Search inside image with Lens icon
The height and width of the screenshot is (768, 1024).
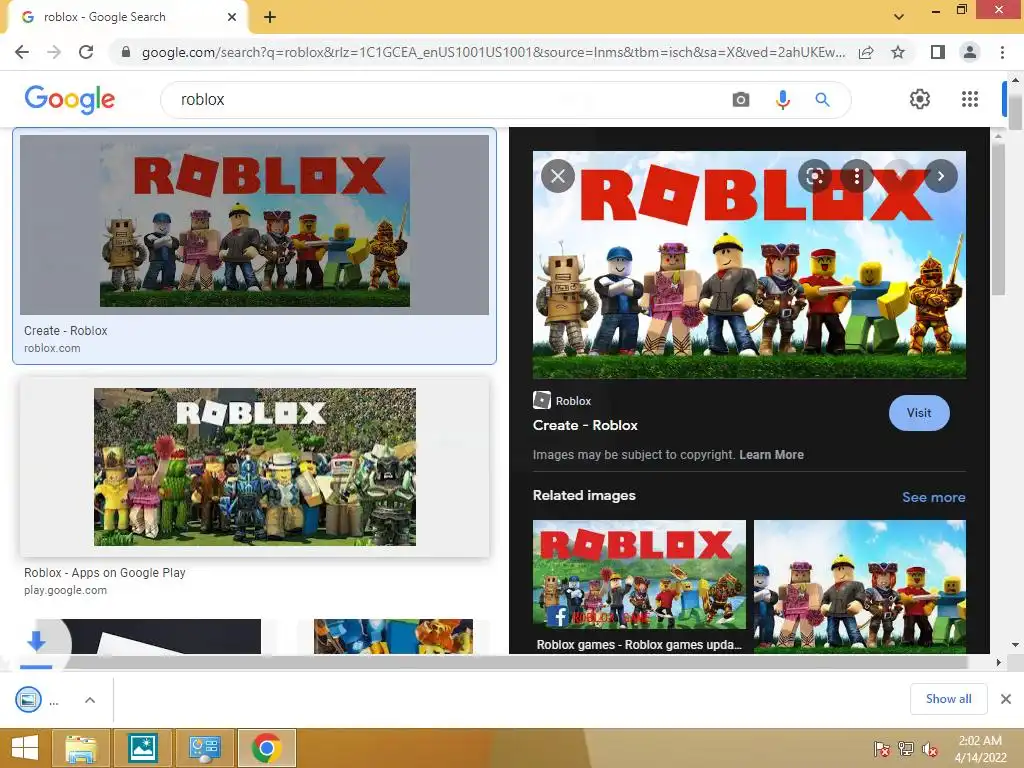(814, 176)
